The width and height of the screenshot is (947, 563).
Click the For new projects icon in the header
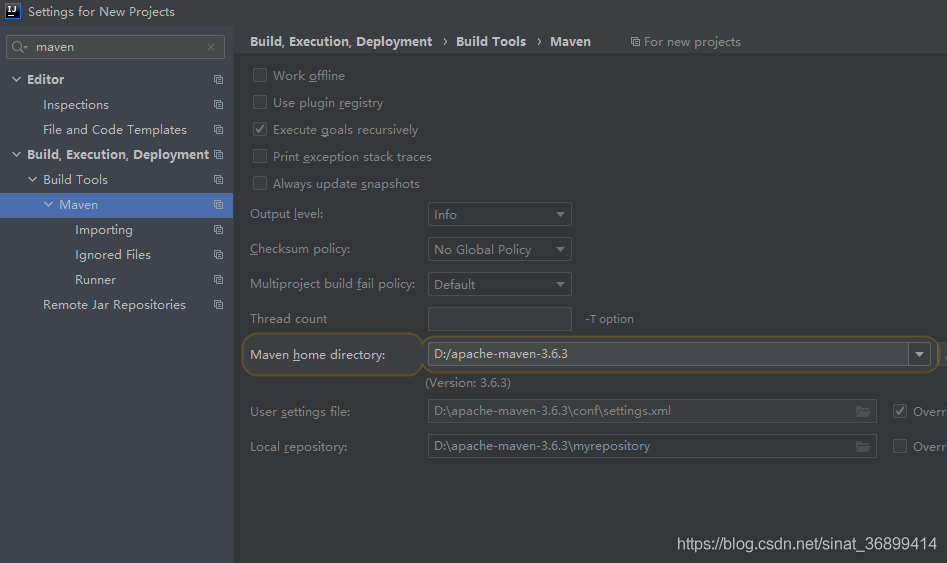pyautogui.click(x=635, y=42)
